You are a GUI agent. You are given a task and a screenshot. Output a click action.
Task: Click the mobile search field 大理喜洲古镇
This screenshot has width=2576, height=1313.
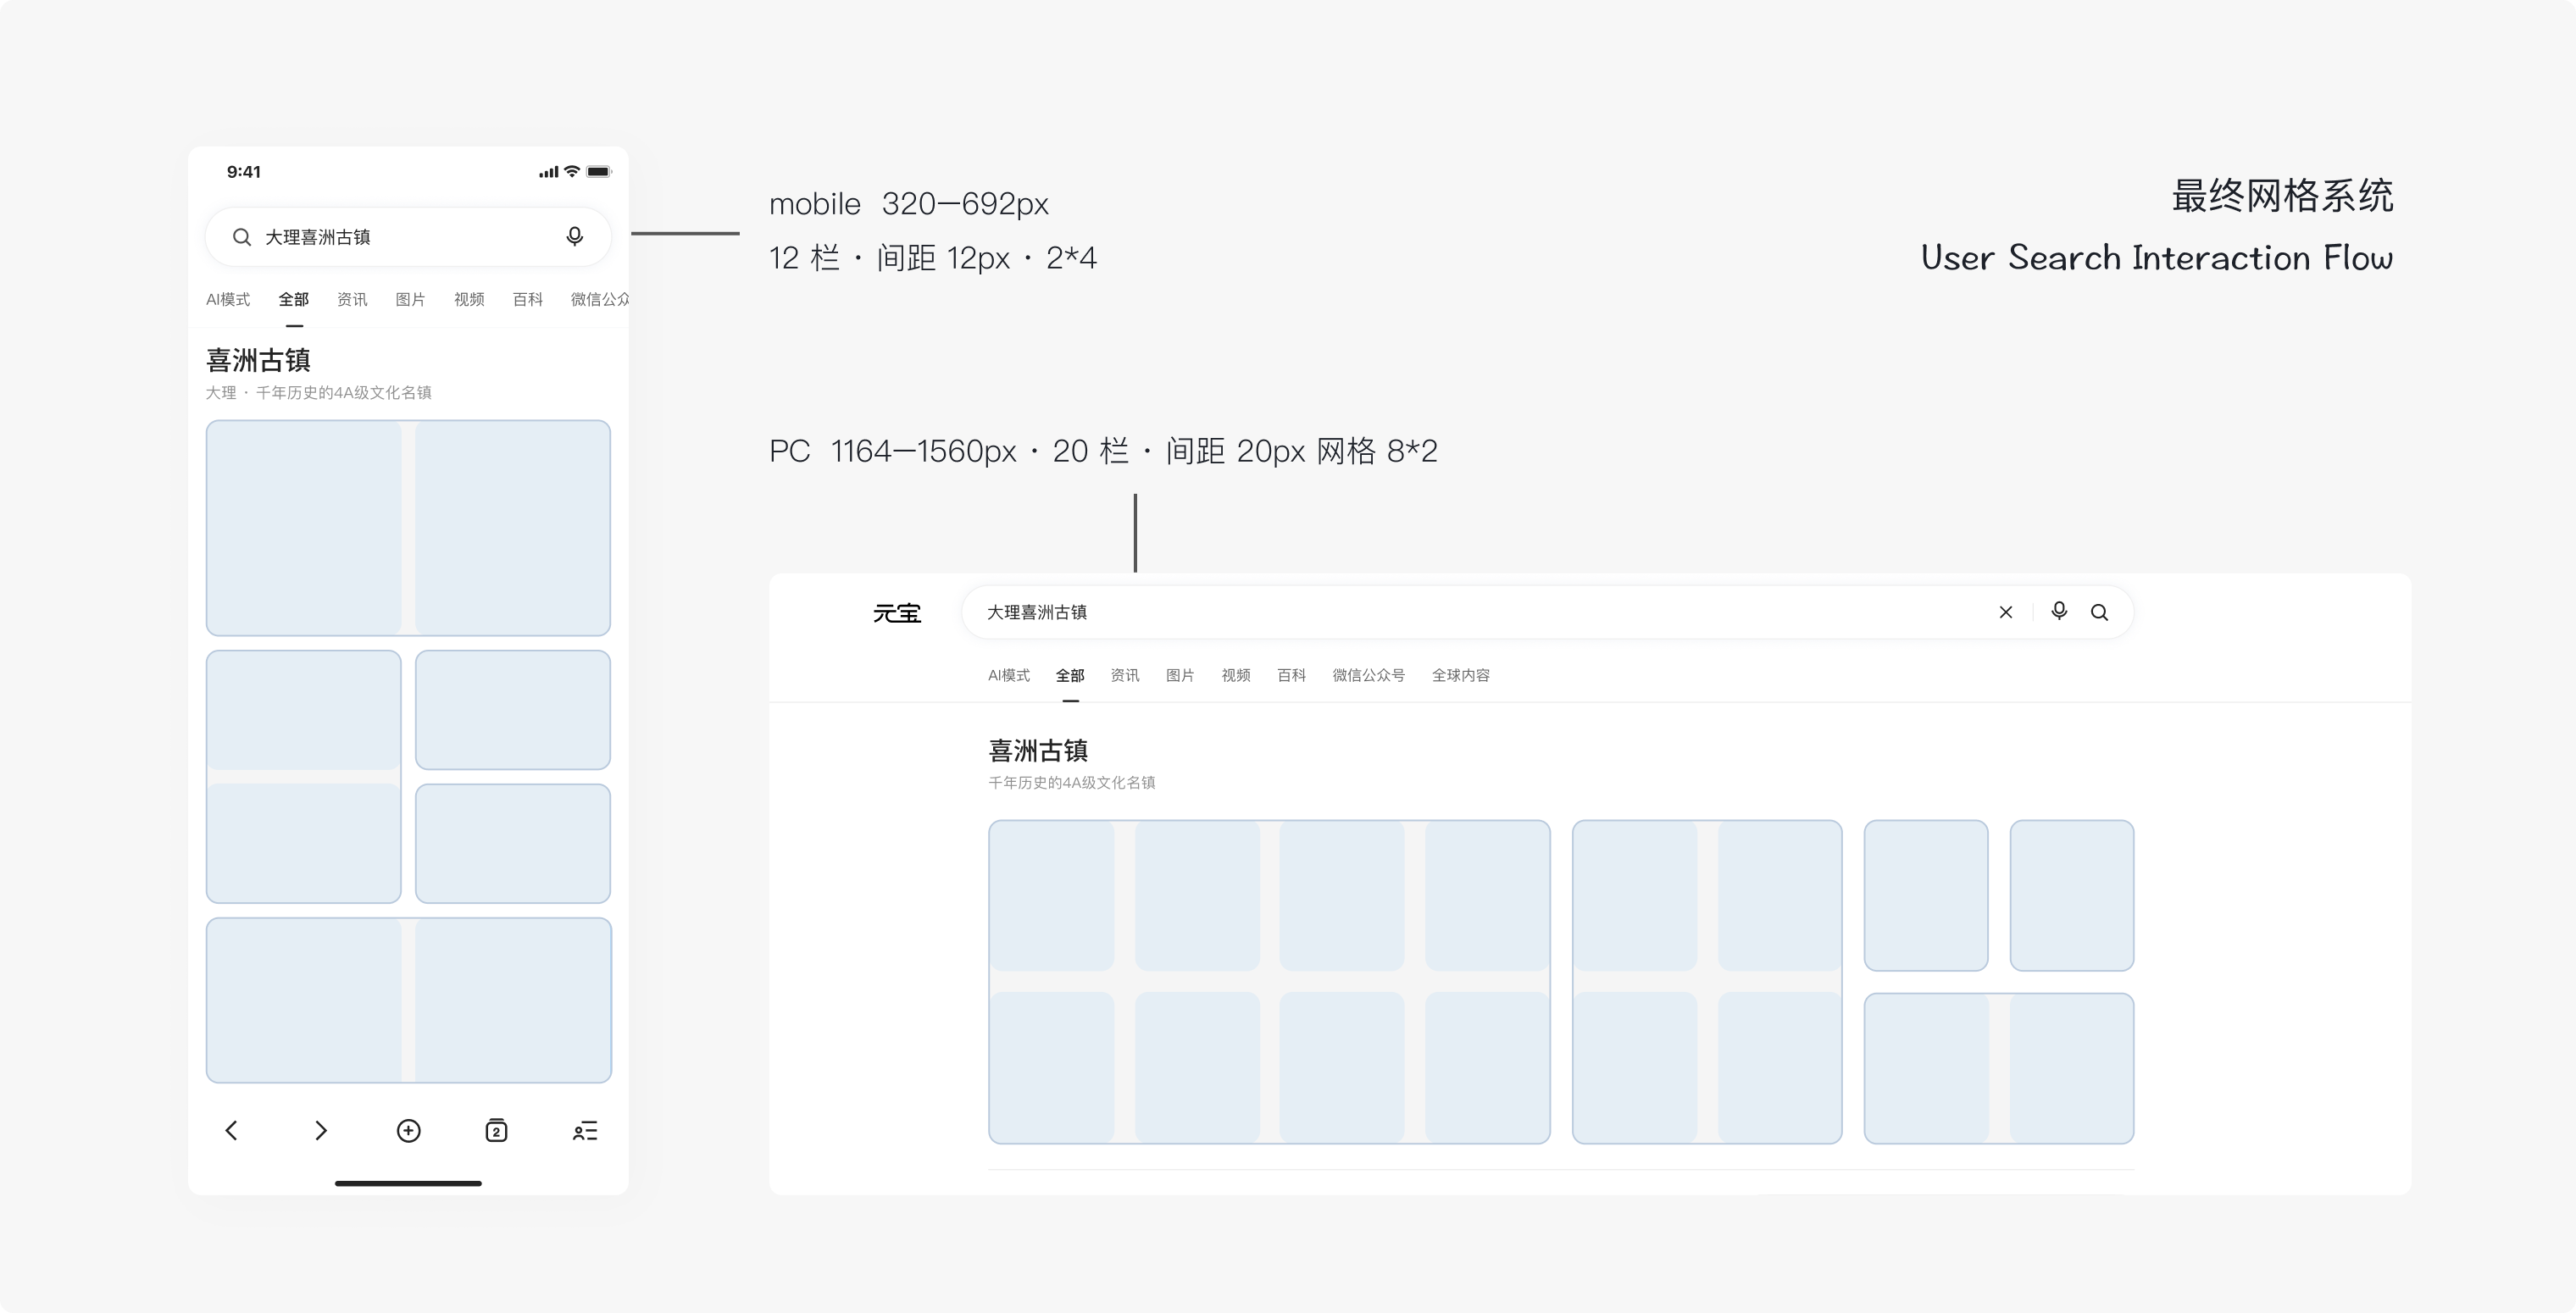point(408,237)
